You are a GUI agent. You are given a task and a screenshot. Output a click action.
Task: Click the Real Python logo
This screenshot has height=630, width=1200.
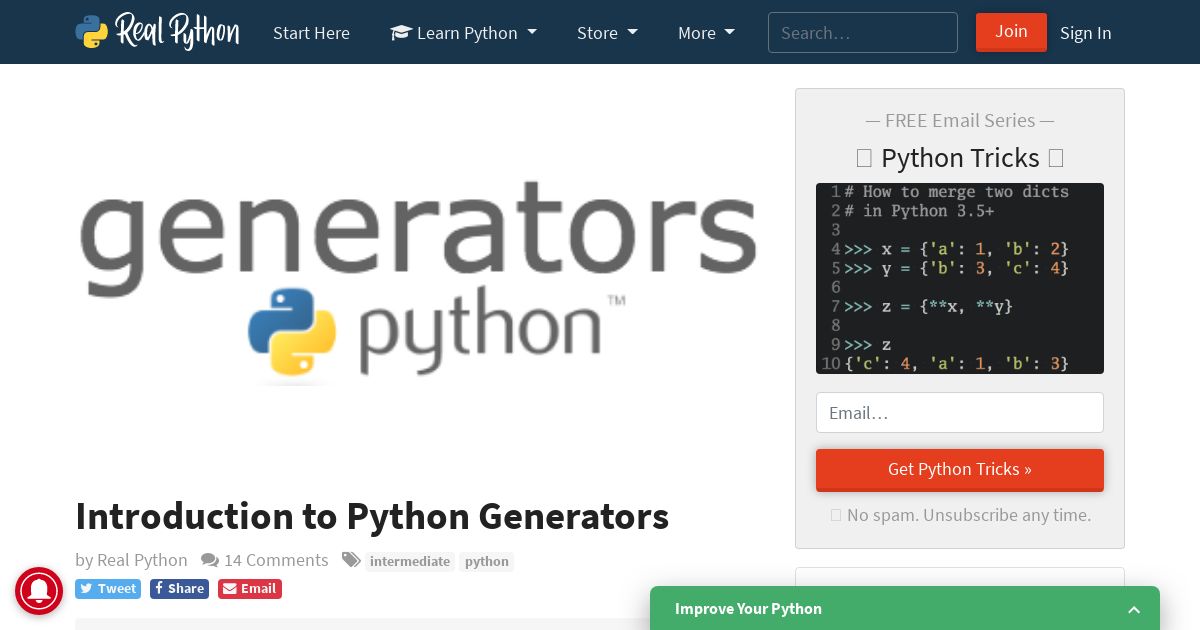click(157, 32)
